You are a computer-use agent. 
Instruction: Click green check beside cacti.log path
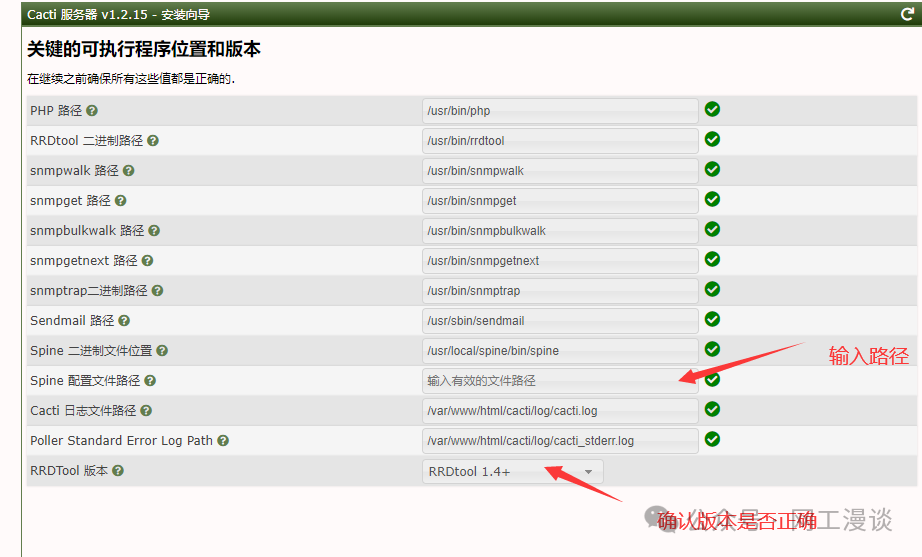click(713, 409)
